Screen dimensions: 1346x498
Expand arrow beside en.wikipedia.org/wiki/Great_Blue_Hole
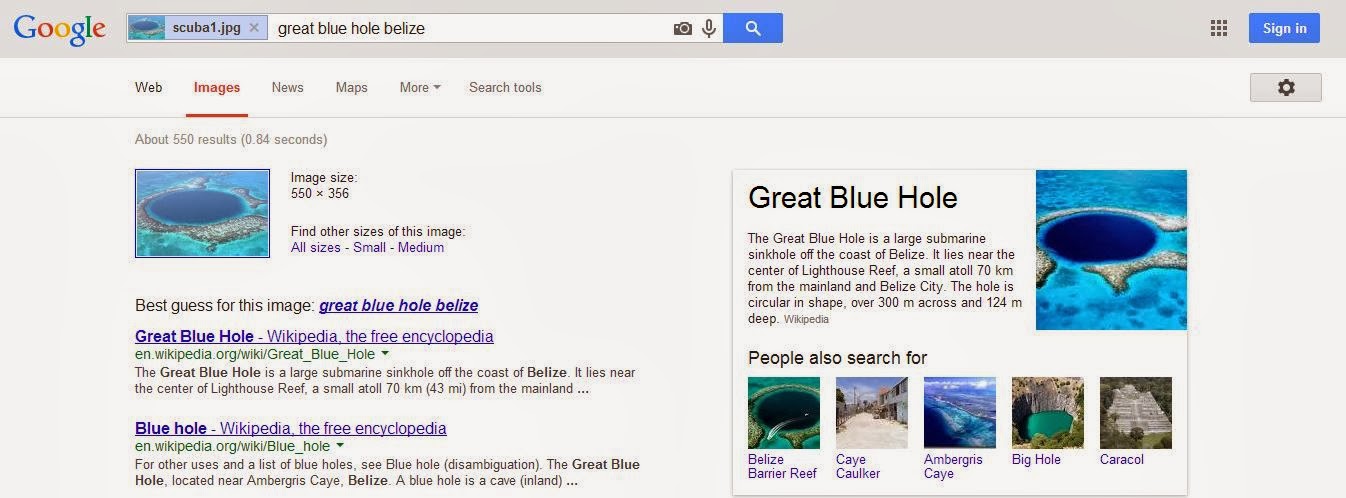pyautogui.click(x=385, y=354)
